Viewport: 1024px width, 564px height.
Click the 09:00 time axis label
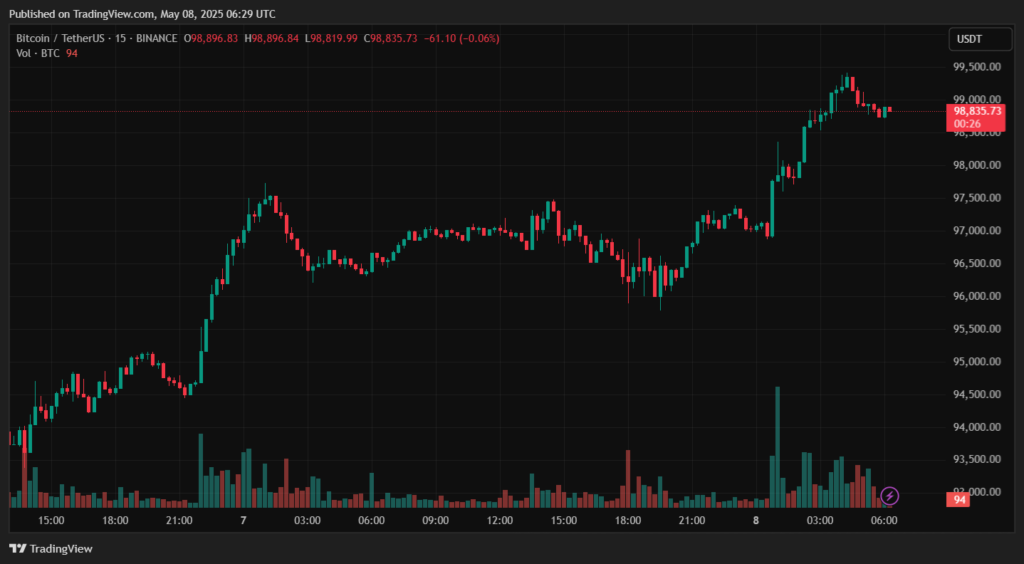click(x=435, y=521)
